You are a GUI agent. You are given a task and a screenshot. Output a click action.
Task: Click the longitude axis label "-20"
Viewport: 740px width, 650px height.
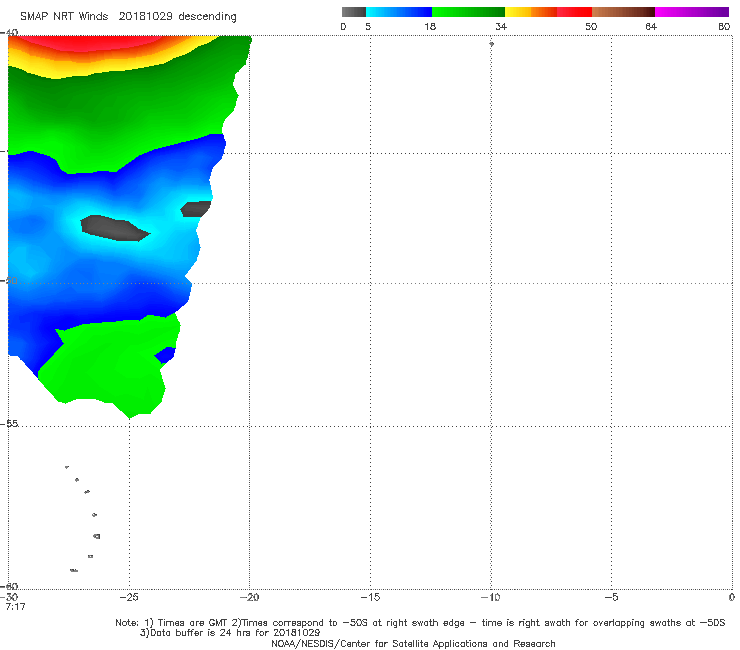[x=249, y=597]
